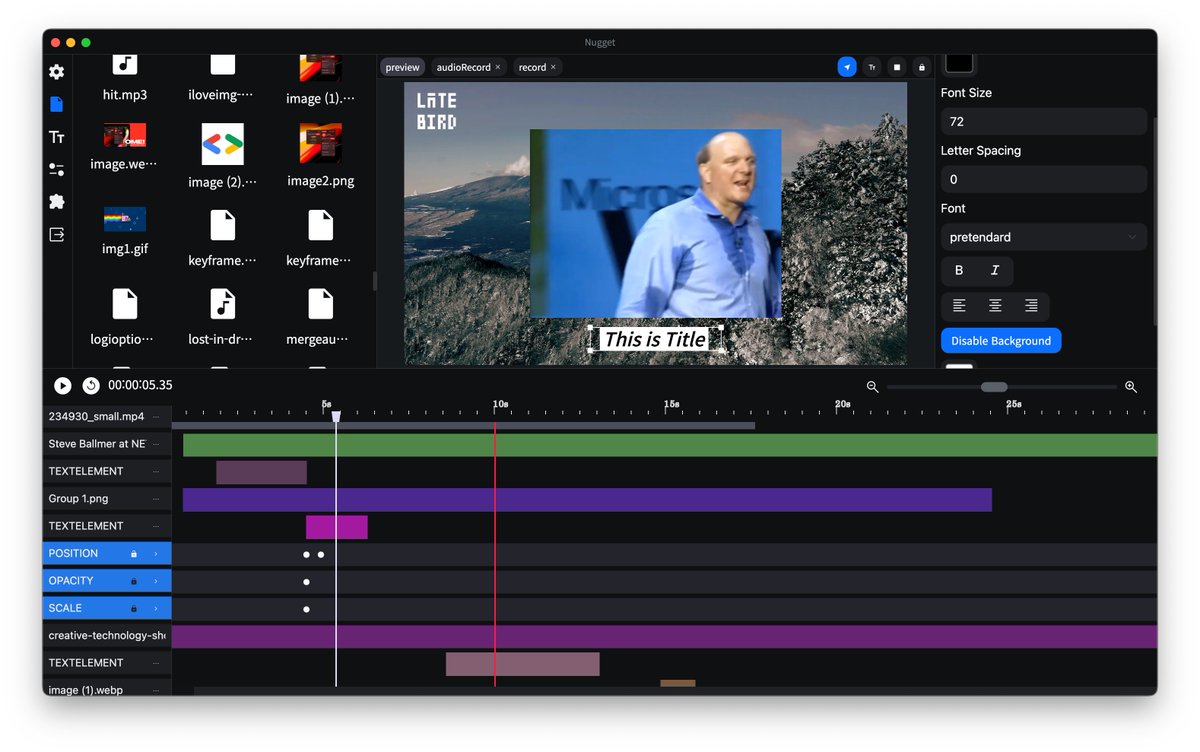Screen dimensions: 1200x752
Task: Click the playhead marker at 5 seconds
Action: pyautogui.click(x=336, y=416)
